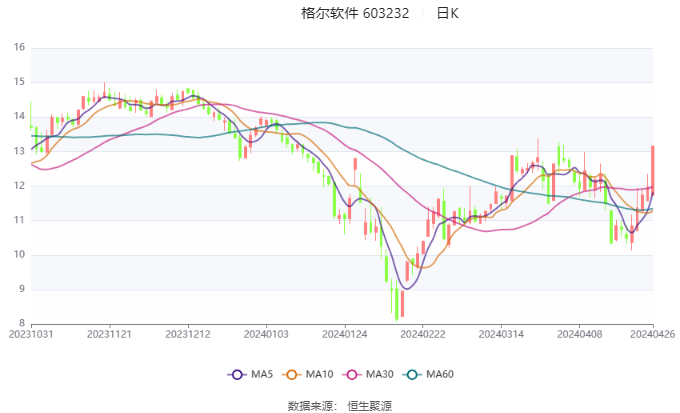Select the 20240426 date axis label
Image resolution: width=680 pixels, height=413 pixels.
(x=652, y=334)
